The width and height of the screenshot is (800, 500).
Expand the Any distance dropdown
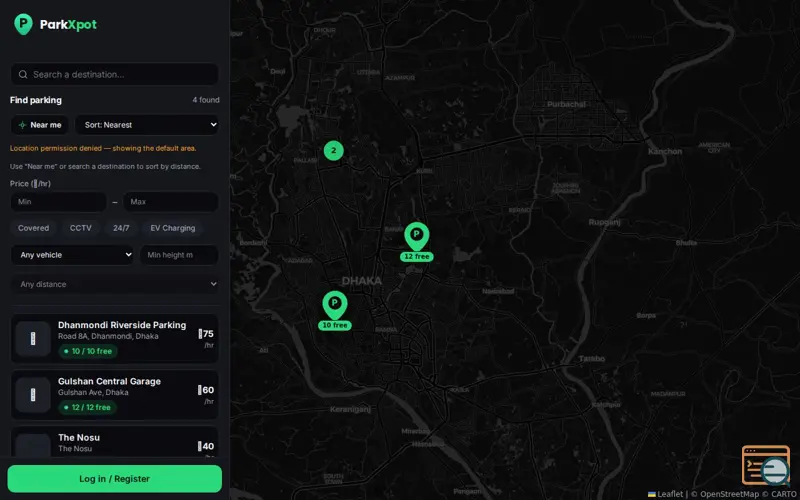(114, 284)
